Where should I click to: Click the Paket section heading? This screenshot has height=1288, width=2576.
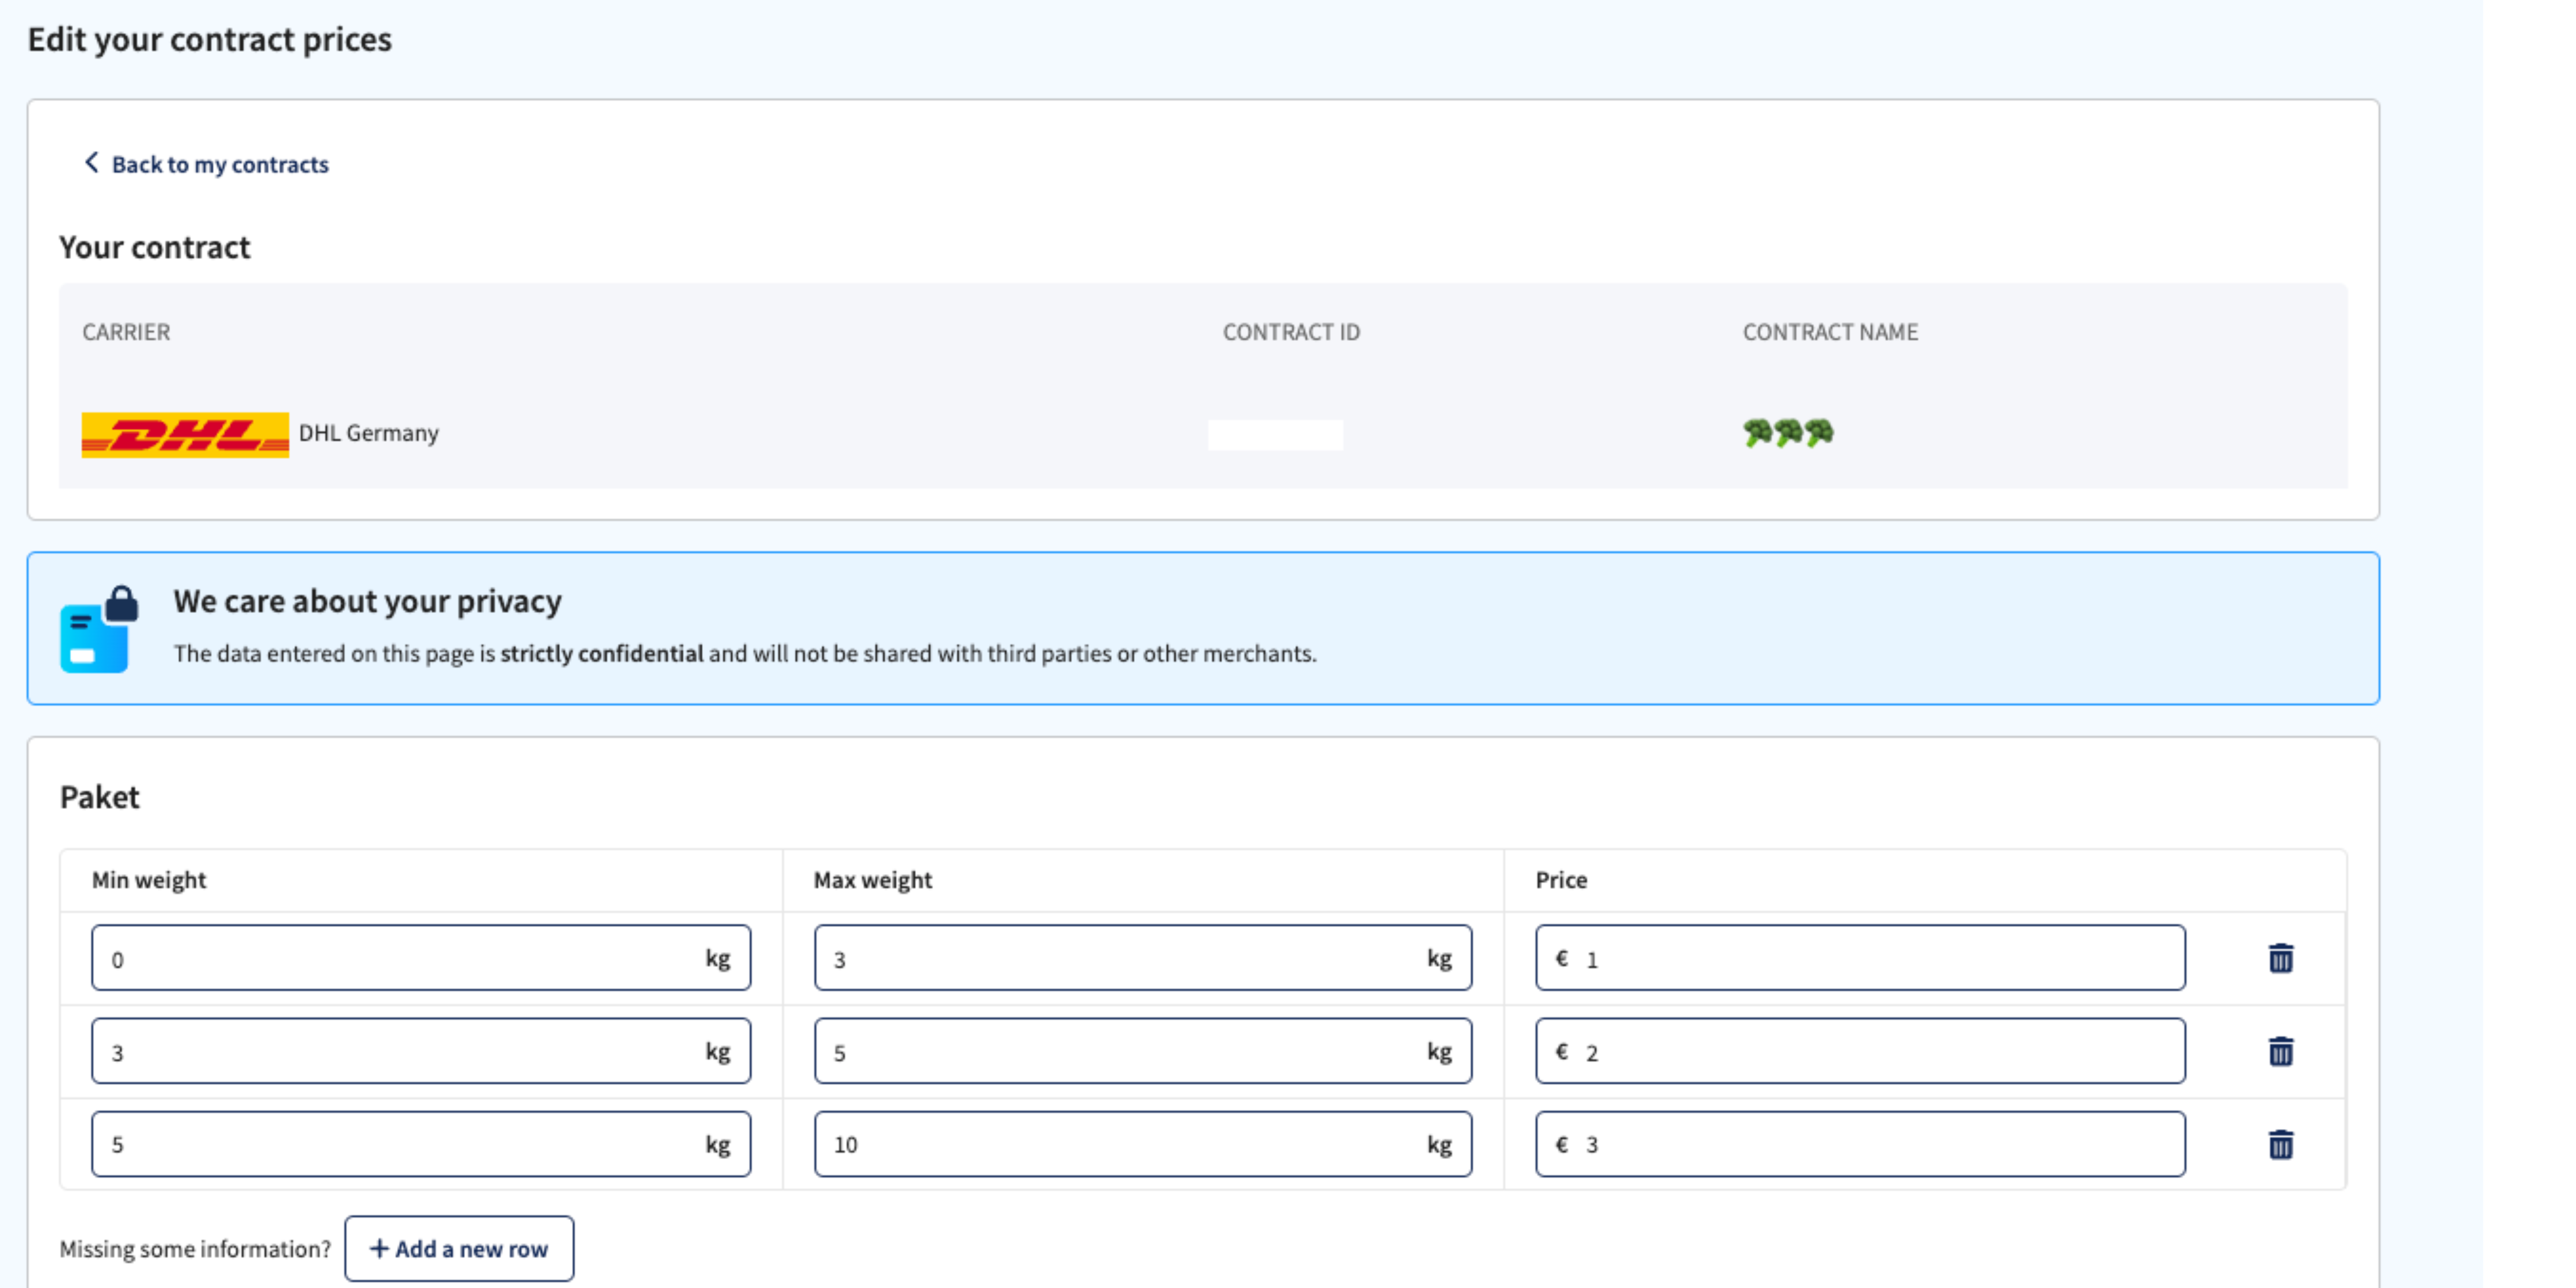coord(99,797)
